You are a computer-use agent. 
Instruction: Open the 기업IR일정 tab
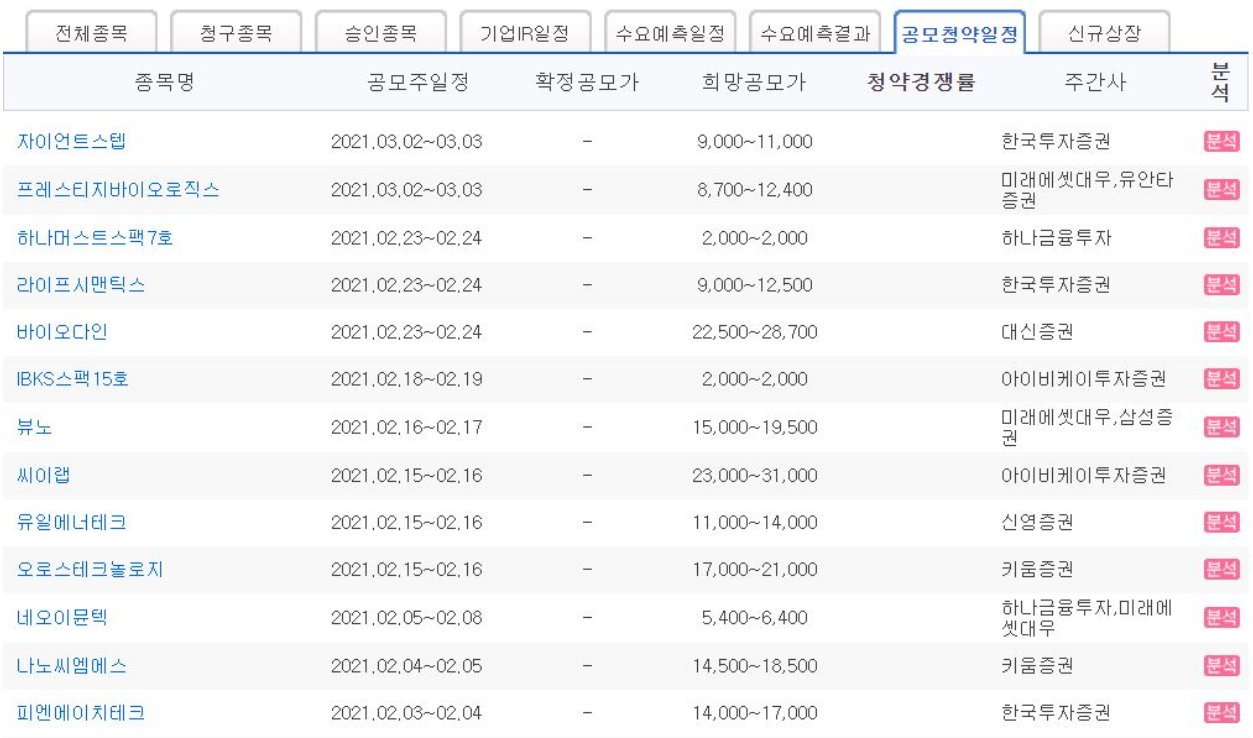tap(526, 34)
